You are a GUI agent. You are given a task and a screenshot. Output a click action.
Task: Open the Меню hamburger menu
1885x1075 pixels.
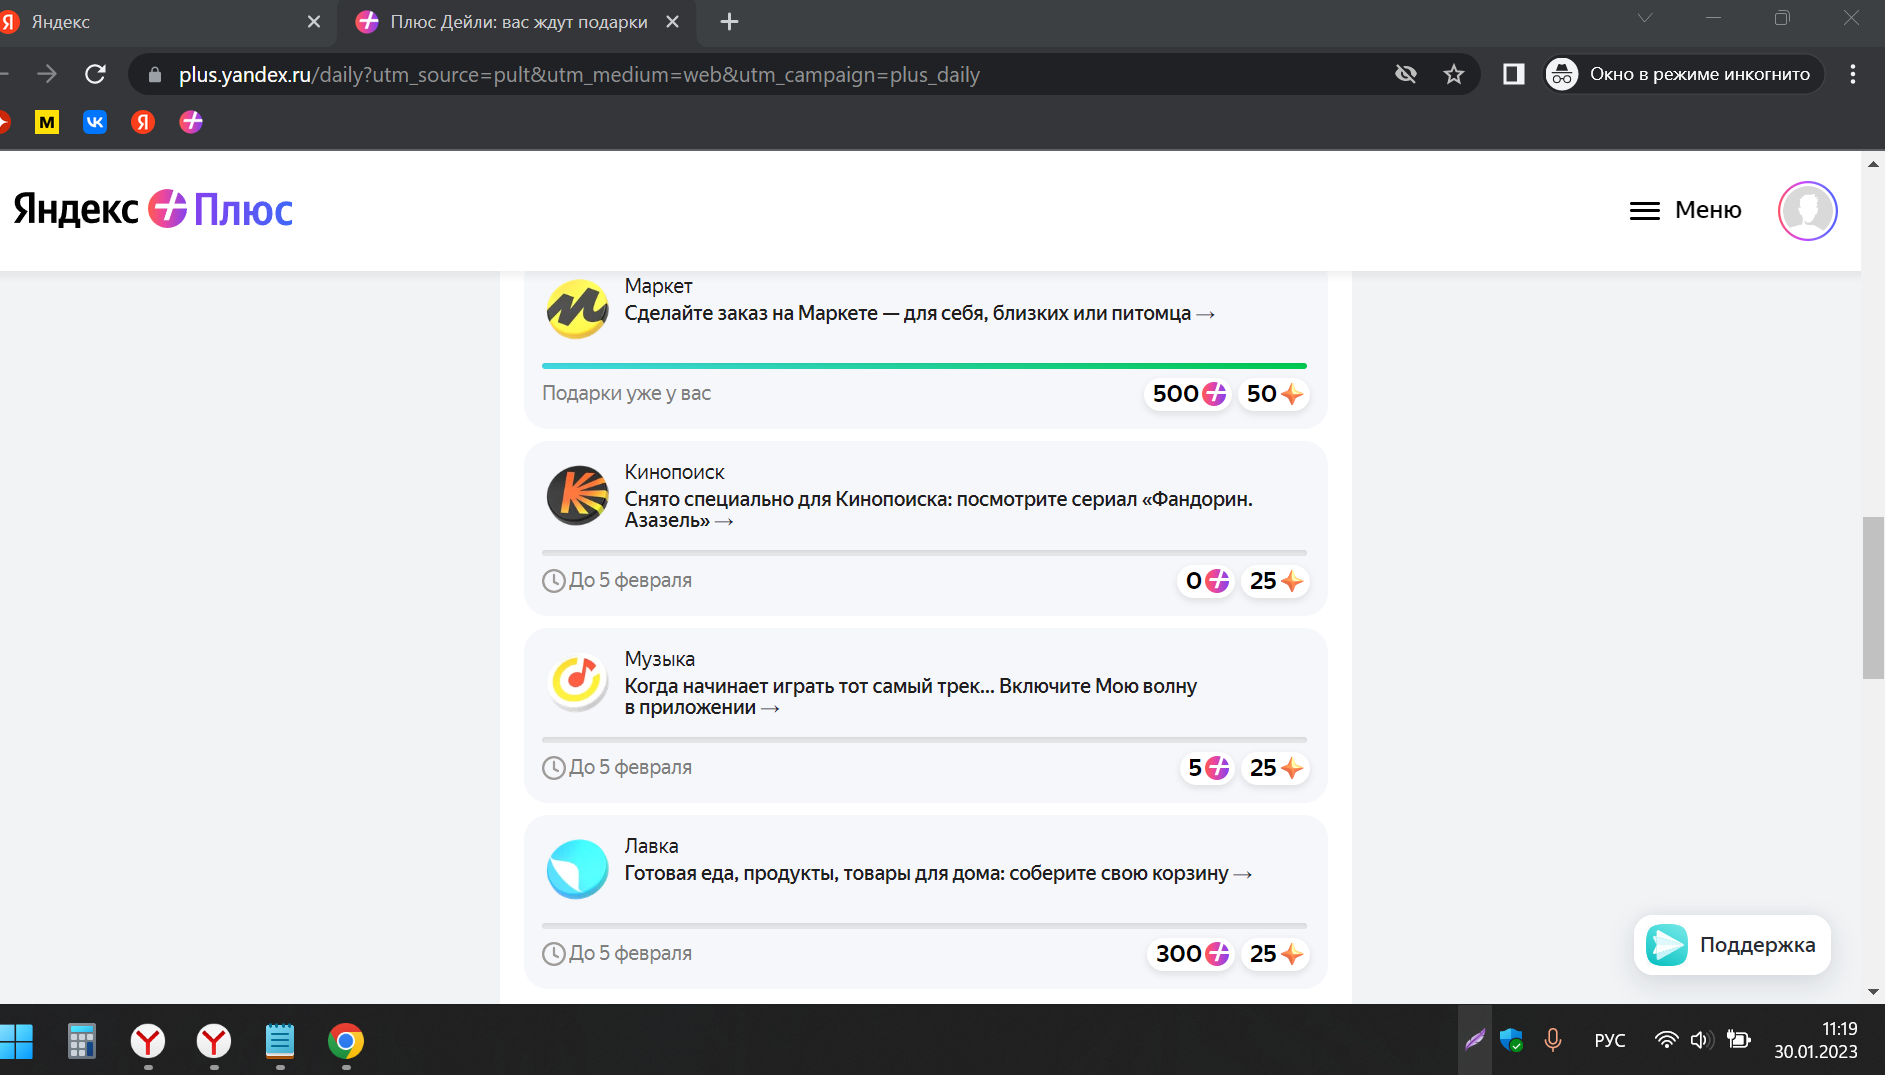(1686, 210)
